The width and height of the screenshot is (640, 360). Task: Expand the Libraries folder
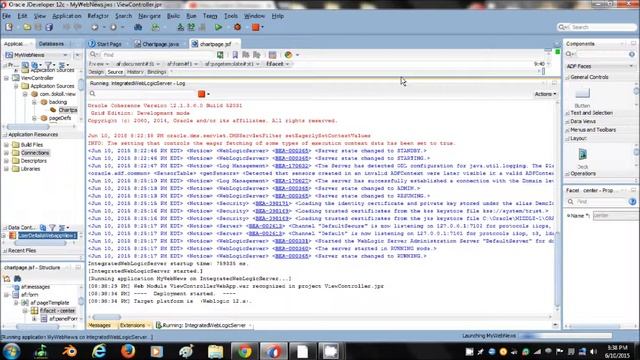pos(6,169)
